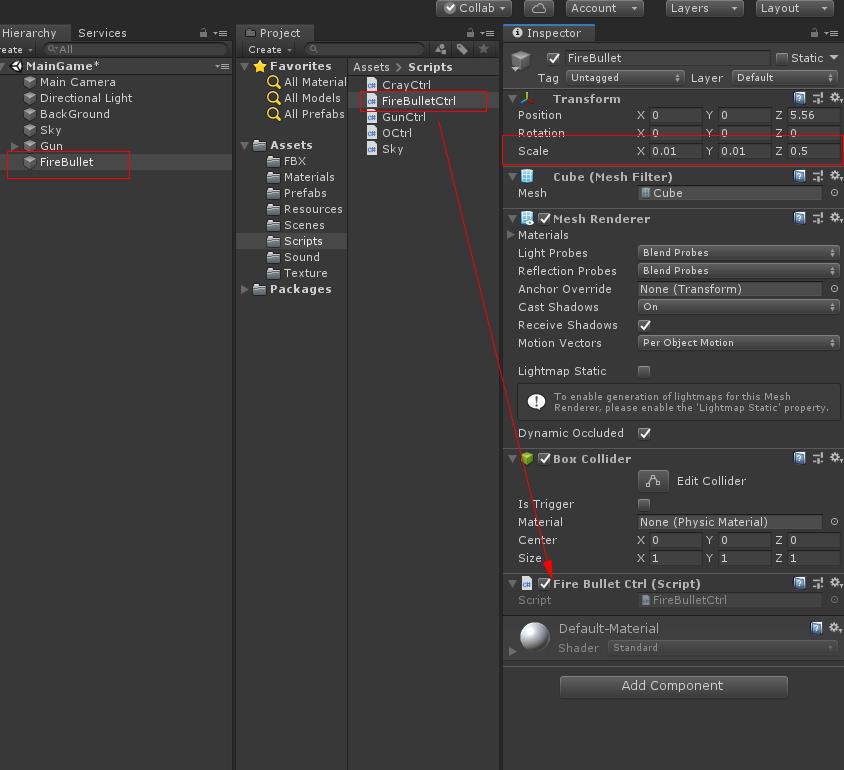Toggle FireBullet object active checkbox
The image size is (844, 770).
tap(553, 58)
